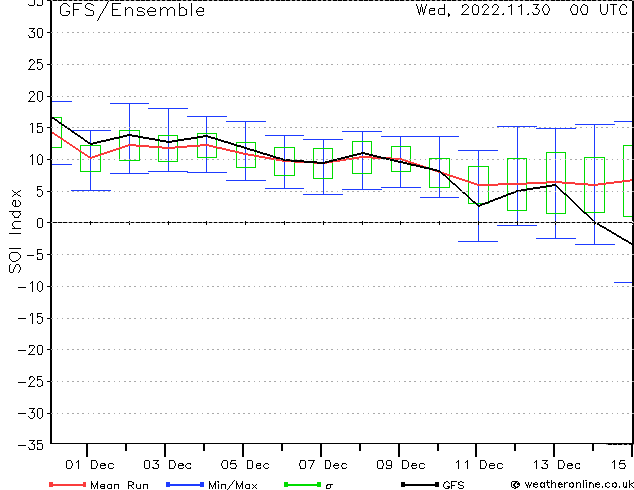Click the green sigma legend line
The height and width of the screenshot is (490, 634).
tap(302, 484)
